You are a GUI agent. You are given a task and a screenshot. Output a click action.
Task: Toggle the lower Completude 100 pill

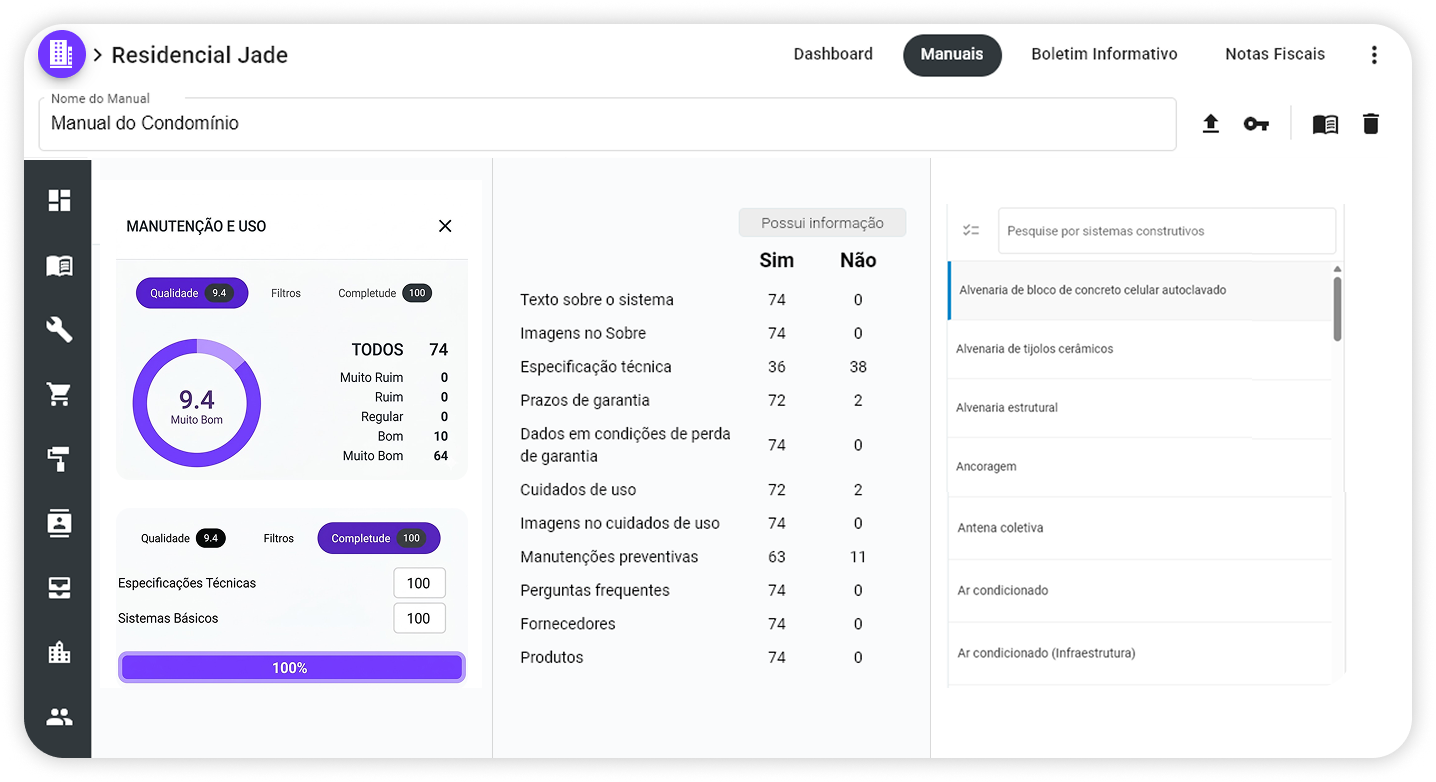378,538
